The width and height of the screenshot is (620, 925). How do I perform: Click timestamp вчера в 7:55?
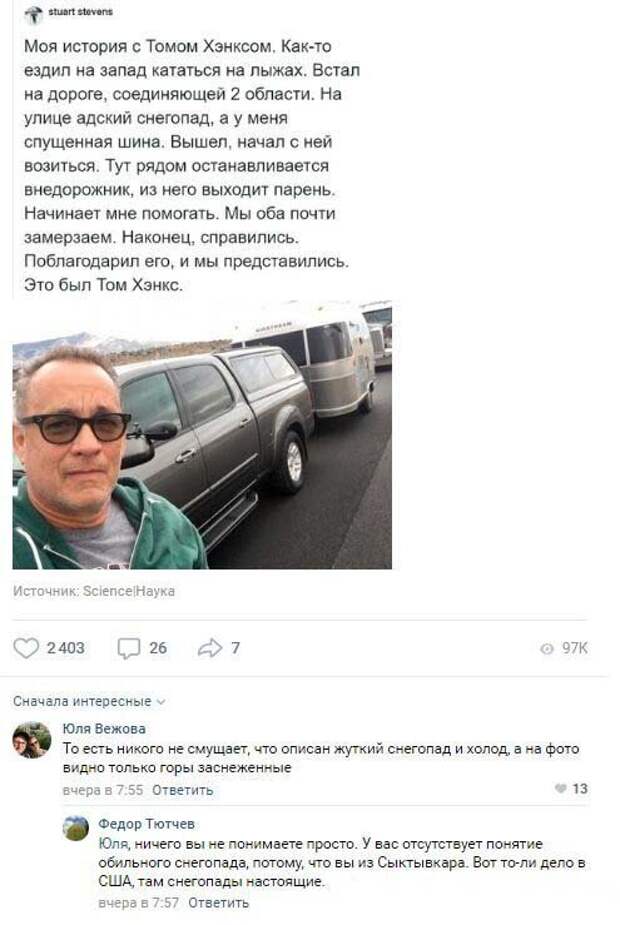[103, 790]
